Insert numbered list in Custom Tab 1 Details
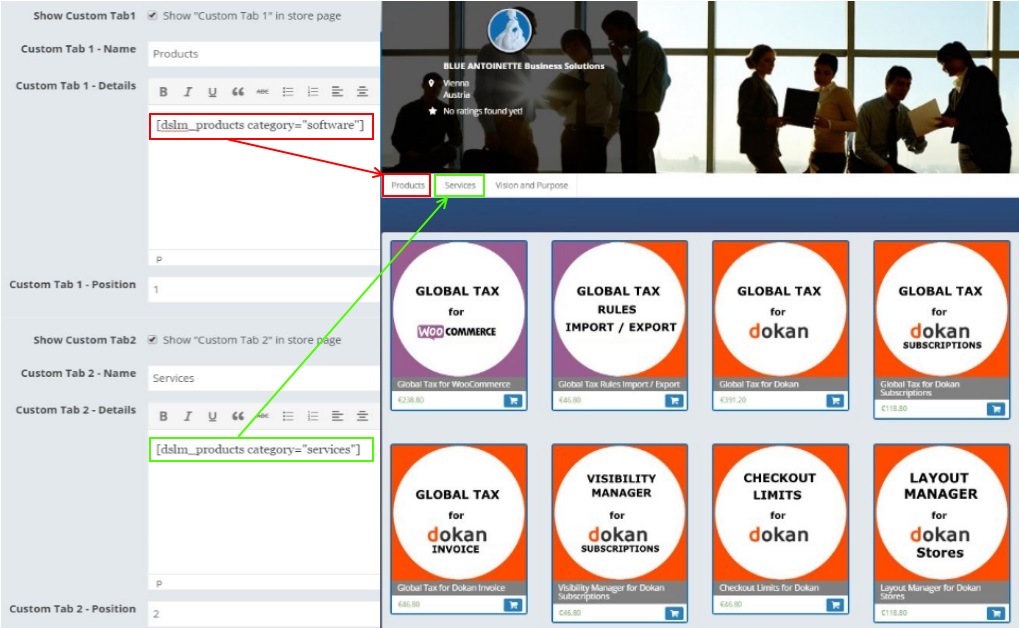 (313, 92)
